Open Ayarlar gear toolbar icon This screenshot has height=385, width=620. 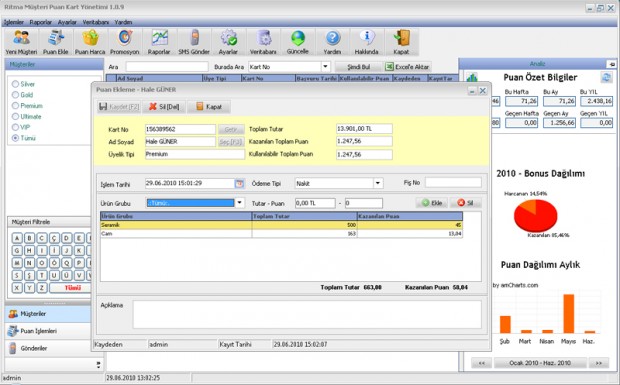pyautogui.click(x=229, y=42)
